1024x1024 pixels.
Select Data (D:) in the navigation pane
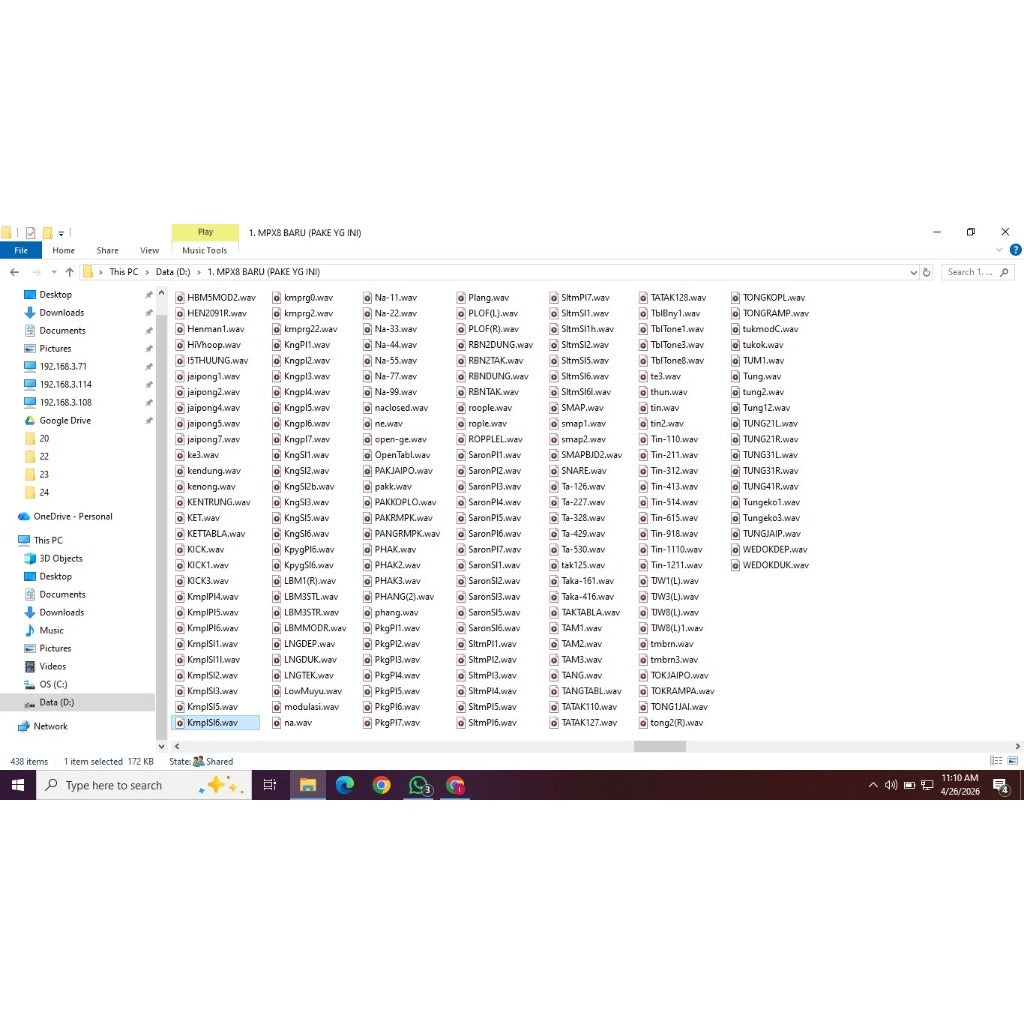click(56, 703)
